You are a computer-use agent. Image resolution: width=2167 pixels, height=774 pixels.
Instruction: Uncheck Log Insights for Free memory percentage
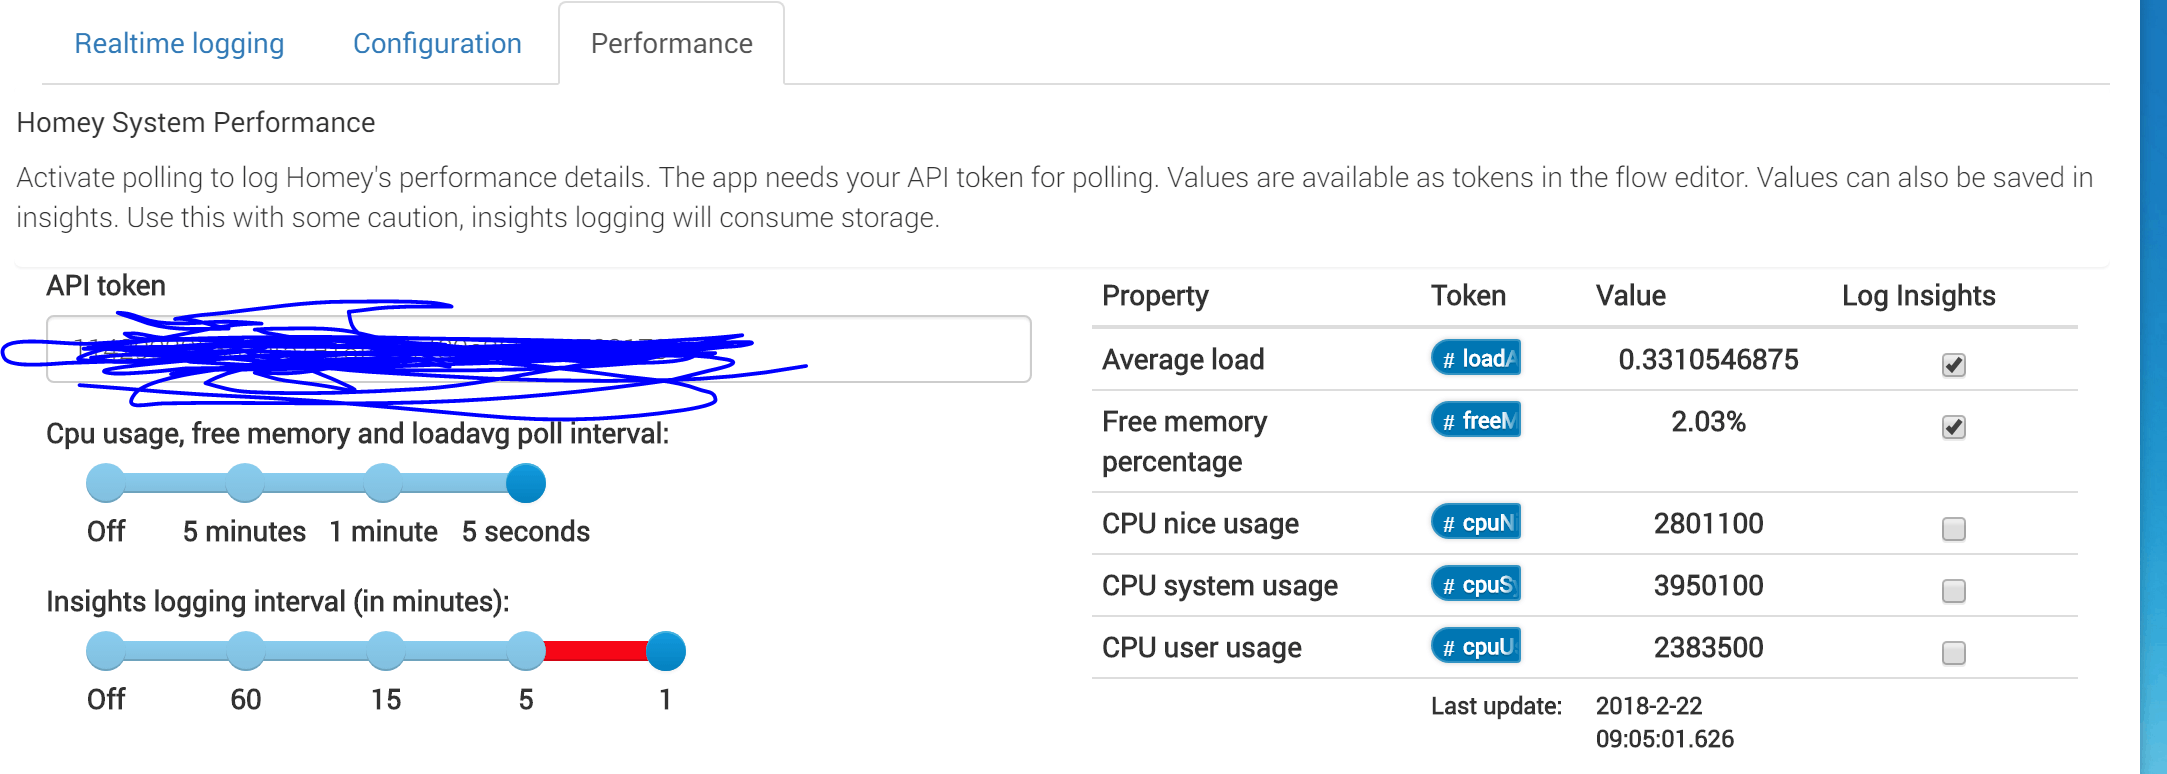point(1953,427)
